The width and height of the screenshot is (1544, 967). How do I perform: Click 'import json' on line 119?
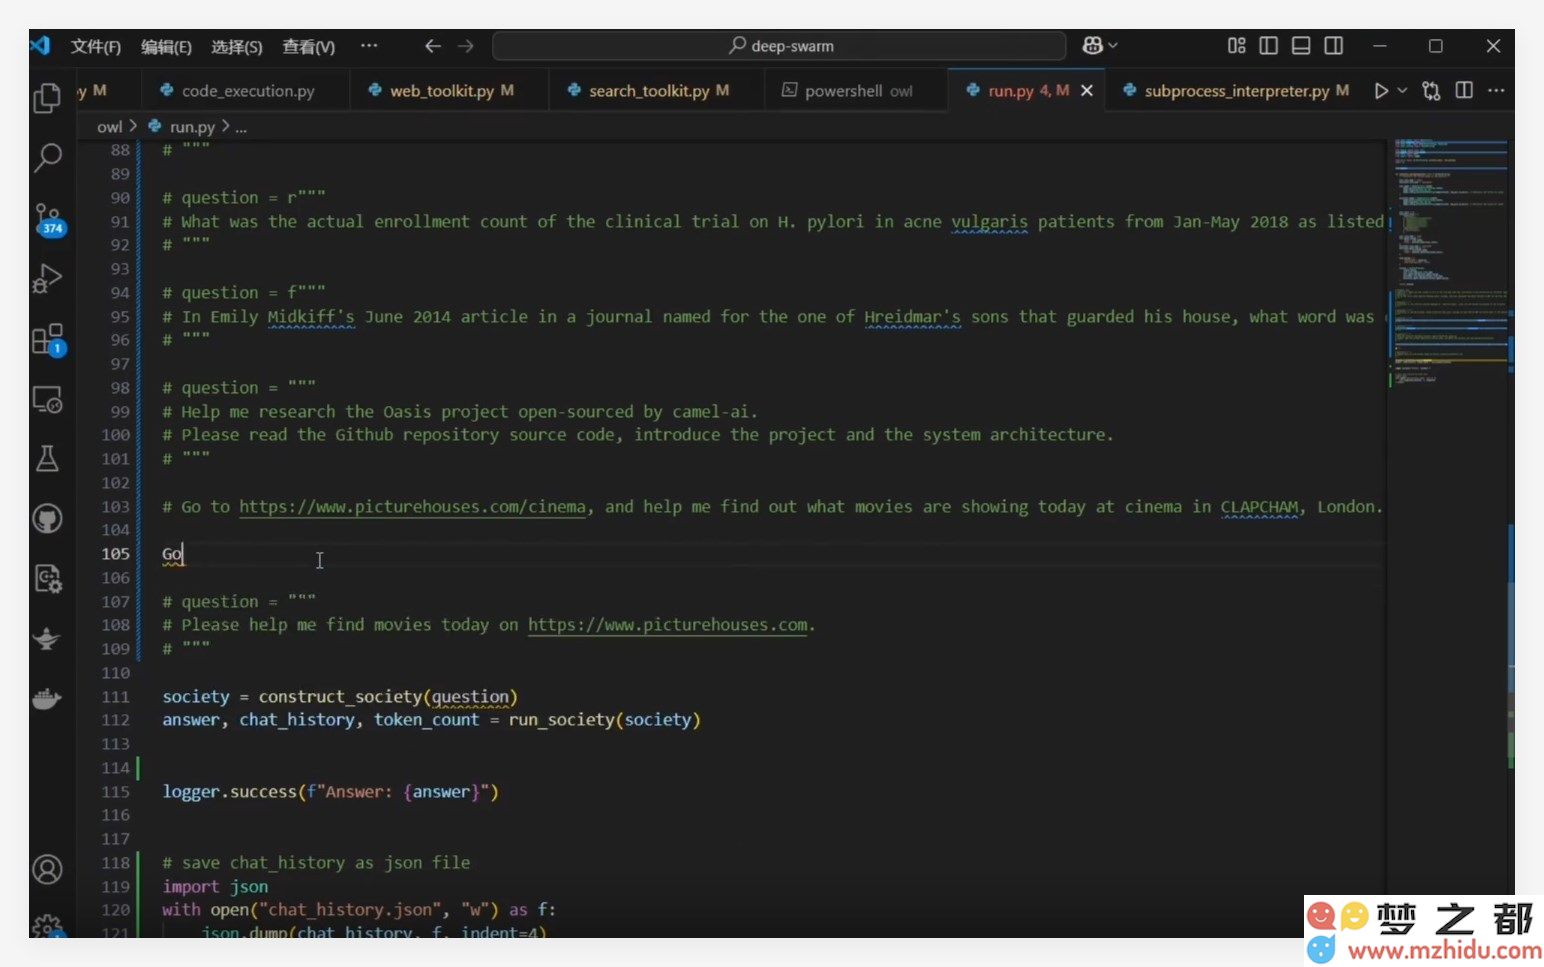[215, 887]
